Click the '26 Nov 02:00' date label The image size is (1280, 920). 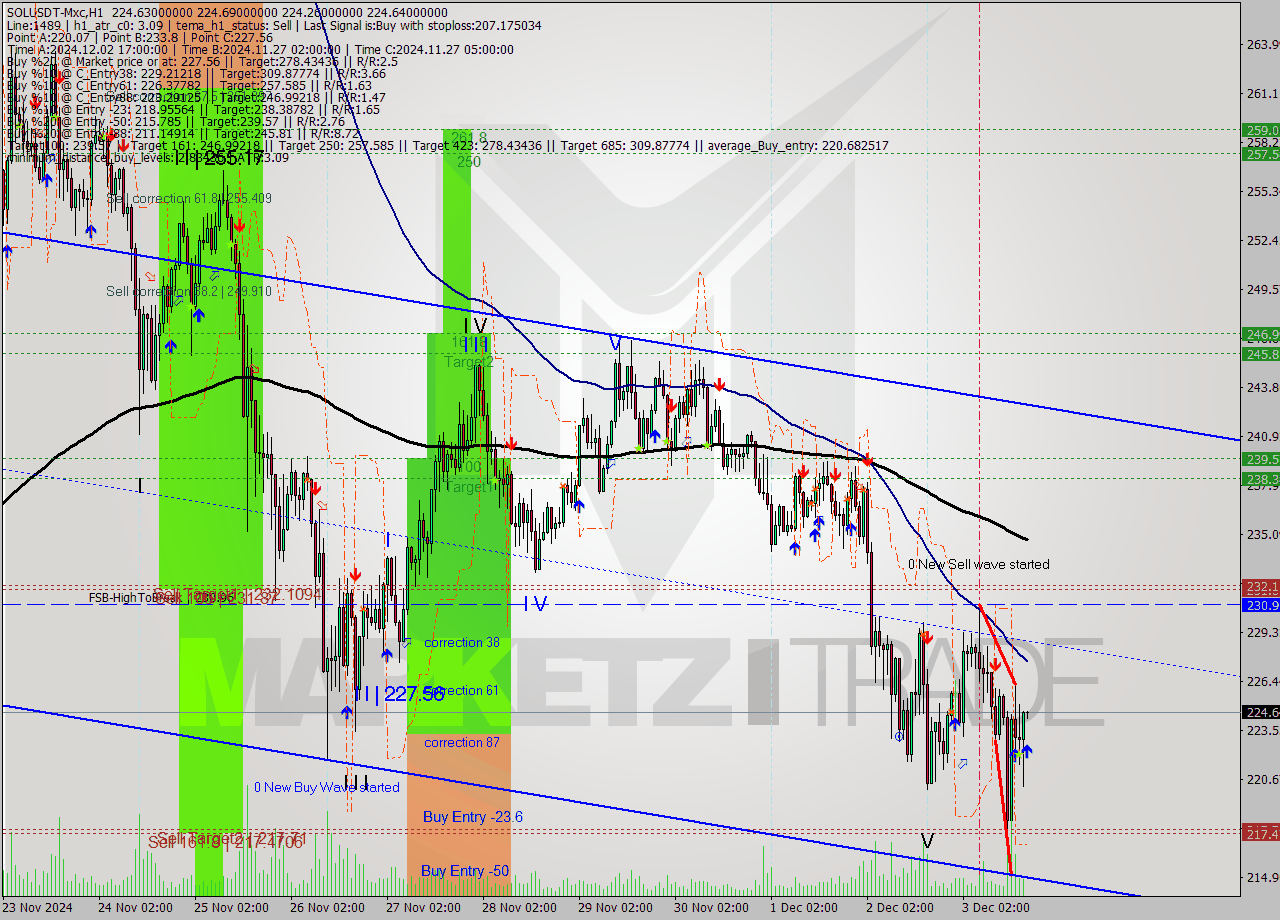pos(327,908)
